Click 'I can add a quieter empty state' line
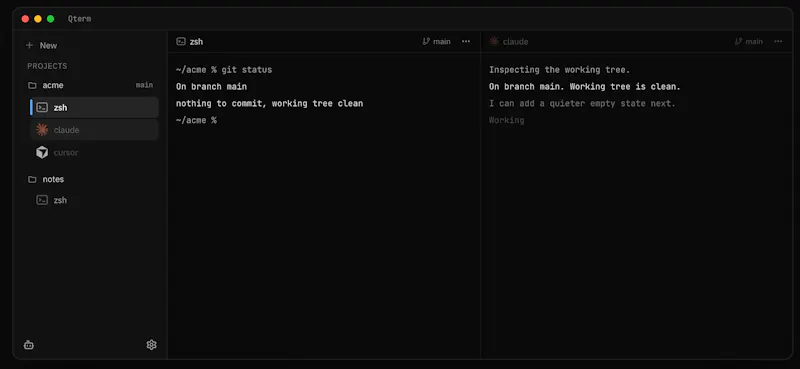The height and width of the screenshot is (369, 800). 582,104
